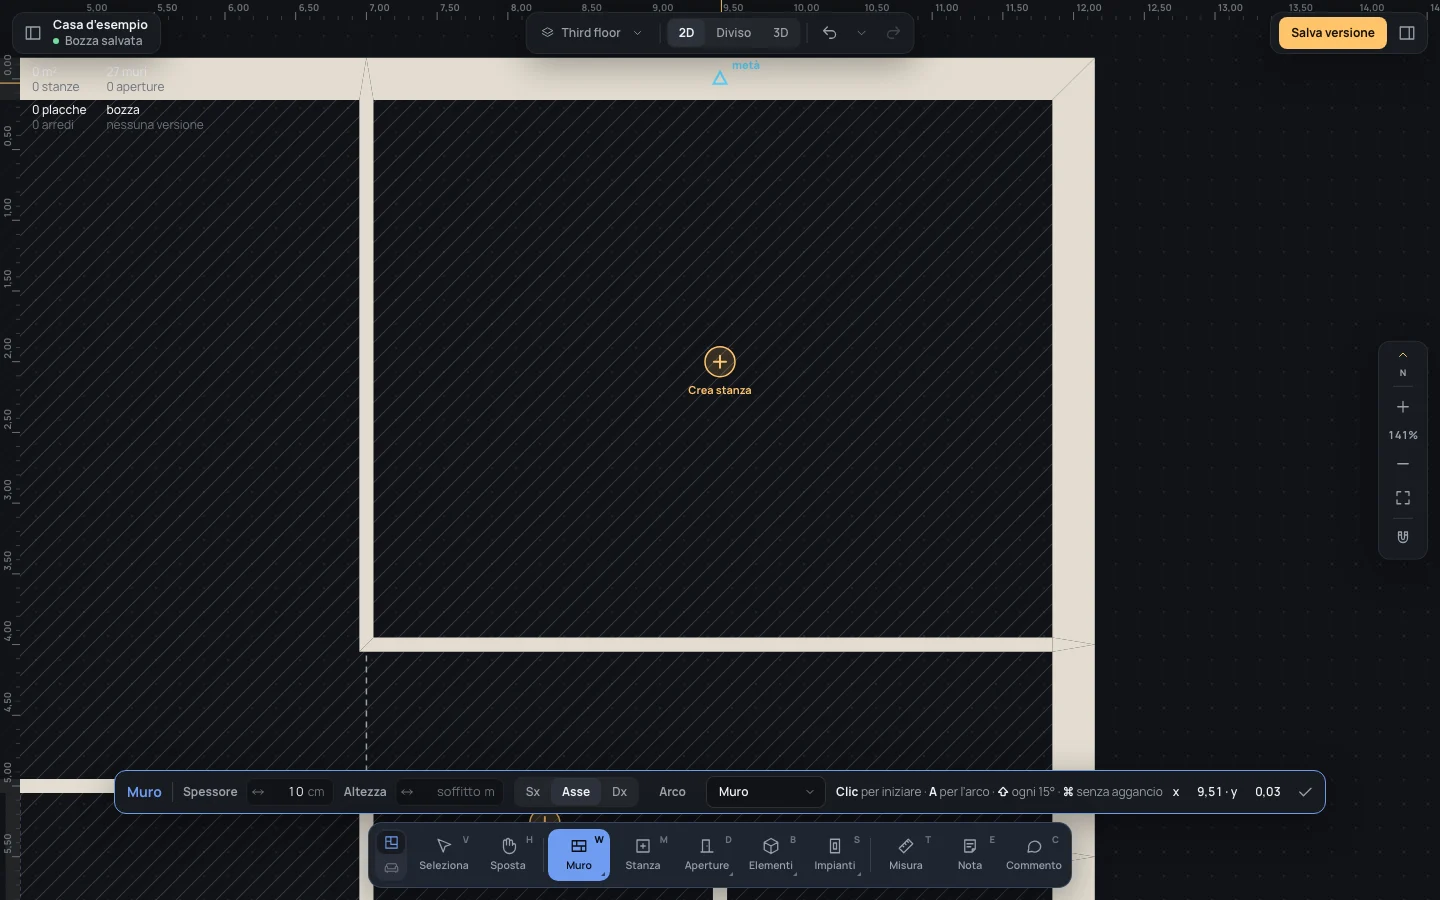This screenshot has width=1440, height=900.
Task: Switch to furniture mode sofa icon
Action: [392, 868]
